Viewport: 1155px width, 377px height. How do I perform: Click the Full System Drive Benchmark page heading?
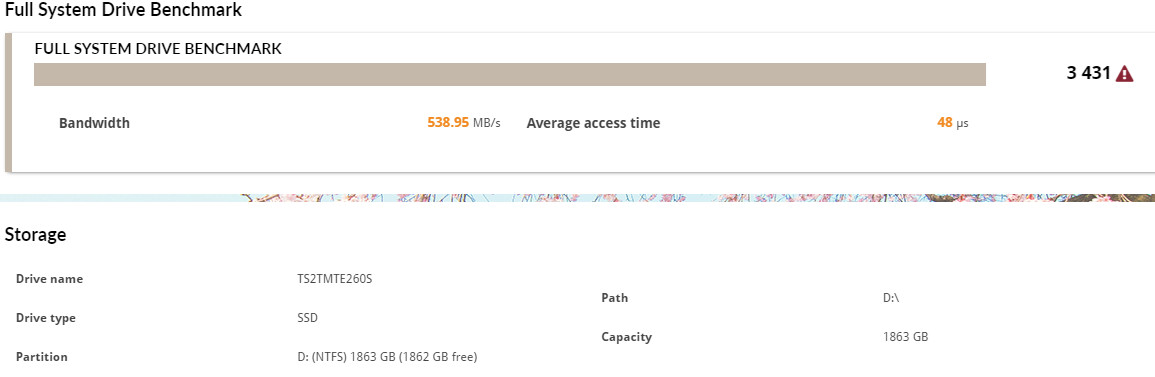point(123,10)
